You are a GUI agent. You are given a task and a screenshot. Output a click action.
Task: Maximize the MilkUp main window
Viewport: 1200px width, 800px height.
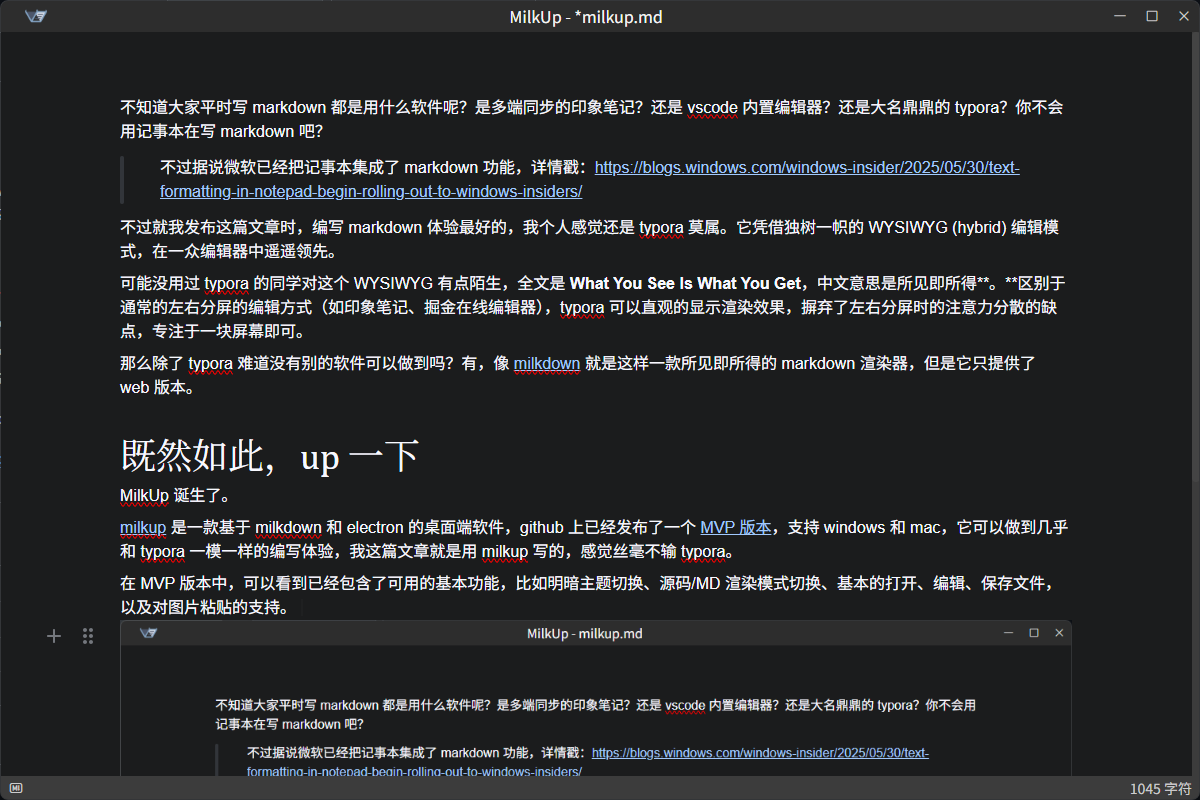1151,17
